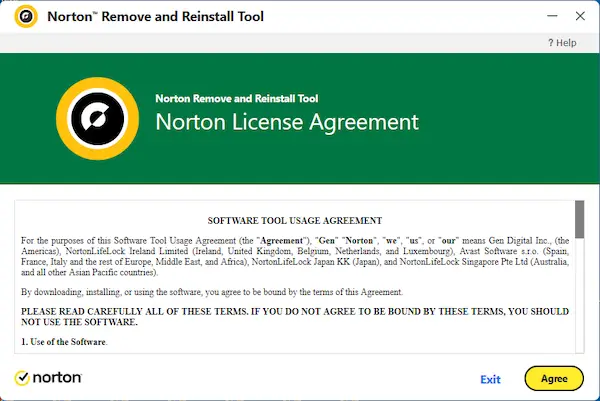
Task: Click the 'By downloading, installing' sentence
Action: [212, 292]
